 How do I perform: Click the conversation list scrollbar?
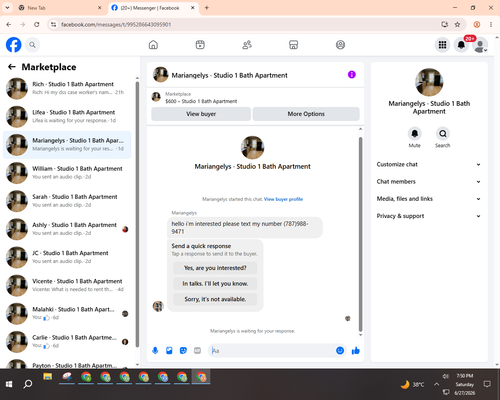pyautogui.click(x=137, y=213)
